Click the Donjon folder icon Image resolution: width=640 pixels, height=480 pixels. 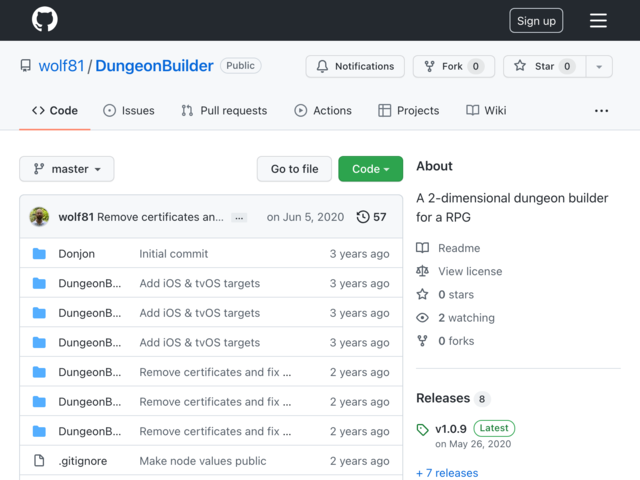(39, 253)
